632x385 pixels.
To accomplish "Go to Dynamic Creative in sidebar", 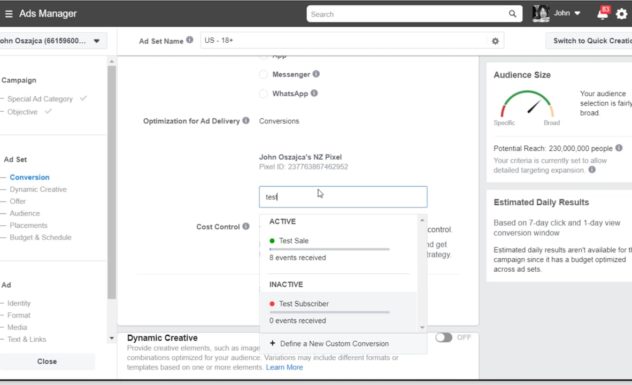I will [38, 189].
